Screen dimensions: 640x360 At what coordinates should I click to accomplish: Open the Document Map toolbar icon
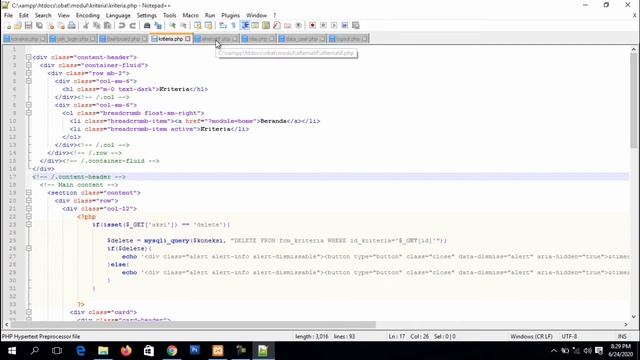(266, 26)
